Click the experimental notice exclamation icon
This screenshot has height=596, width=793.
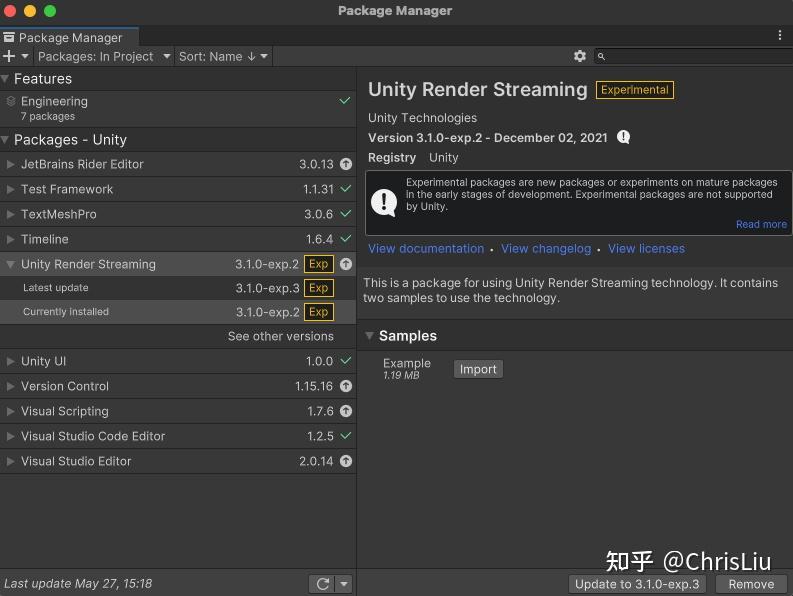click(384, 202)
